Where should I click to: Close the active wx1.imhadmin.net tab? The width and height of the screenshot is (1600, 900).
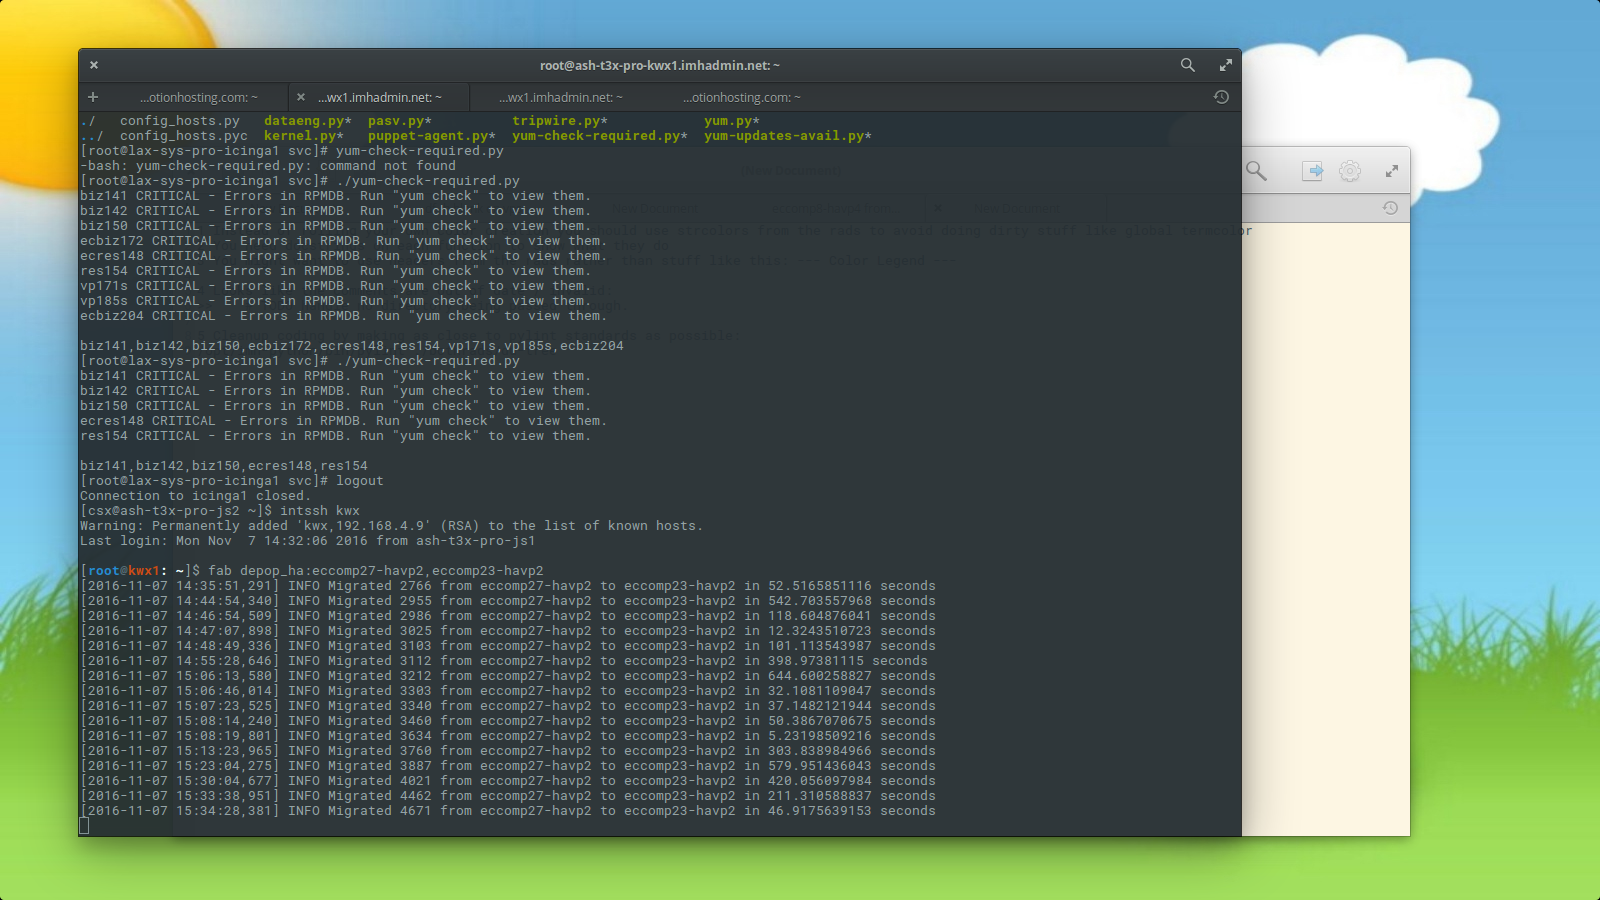click(x=301, y=97)
